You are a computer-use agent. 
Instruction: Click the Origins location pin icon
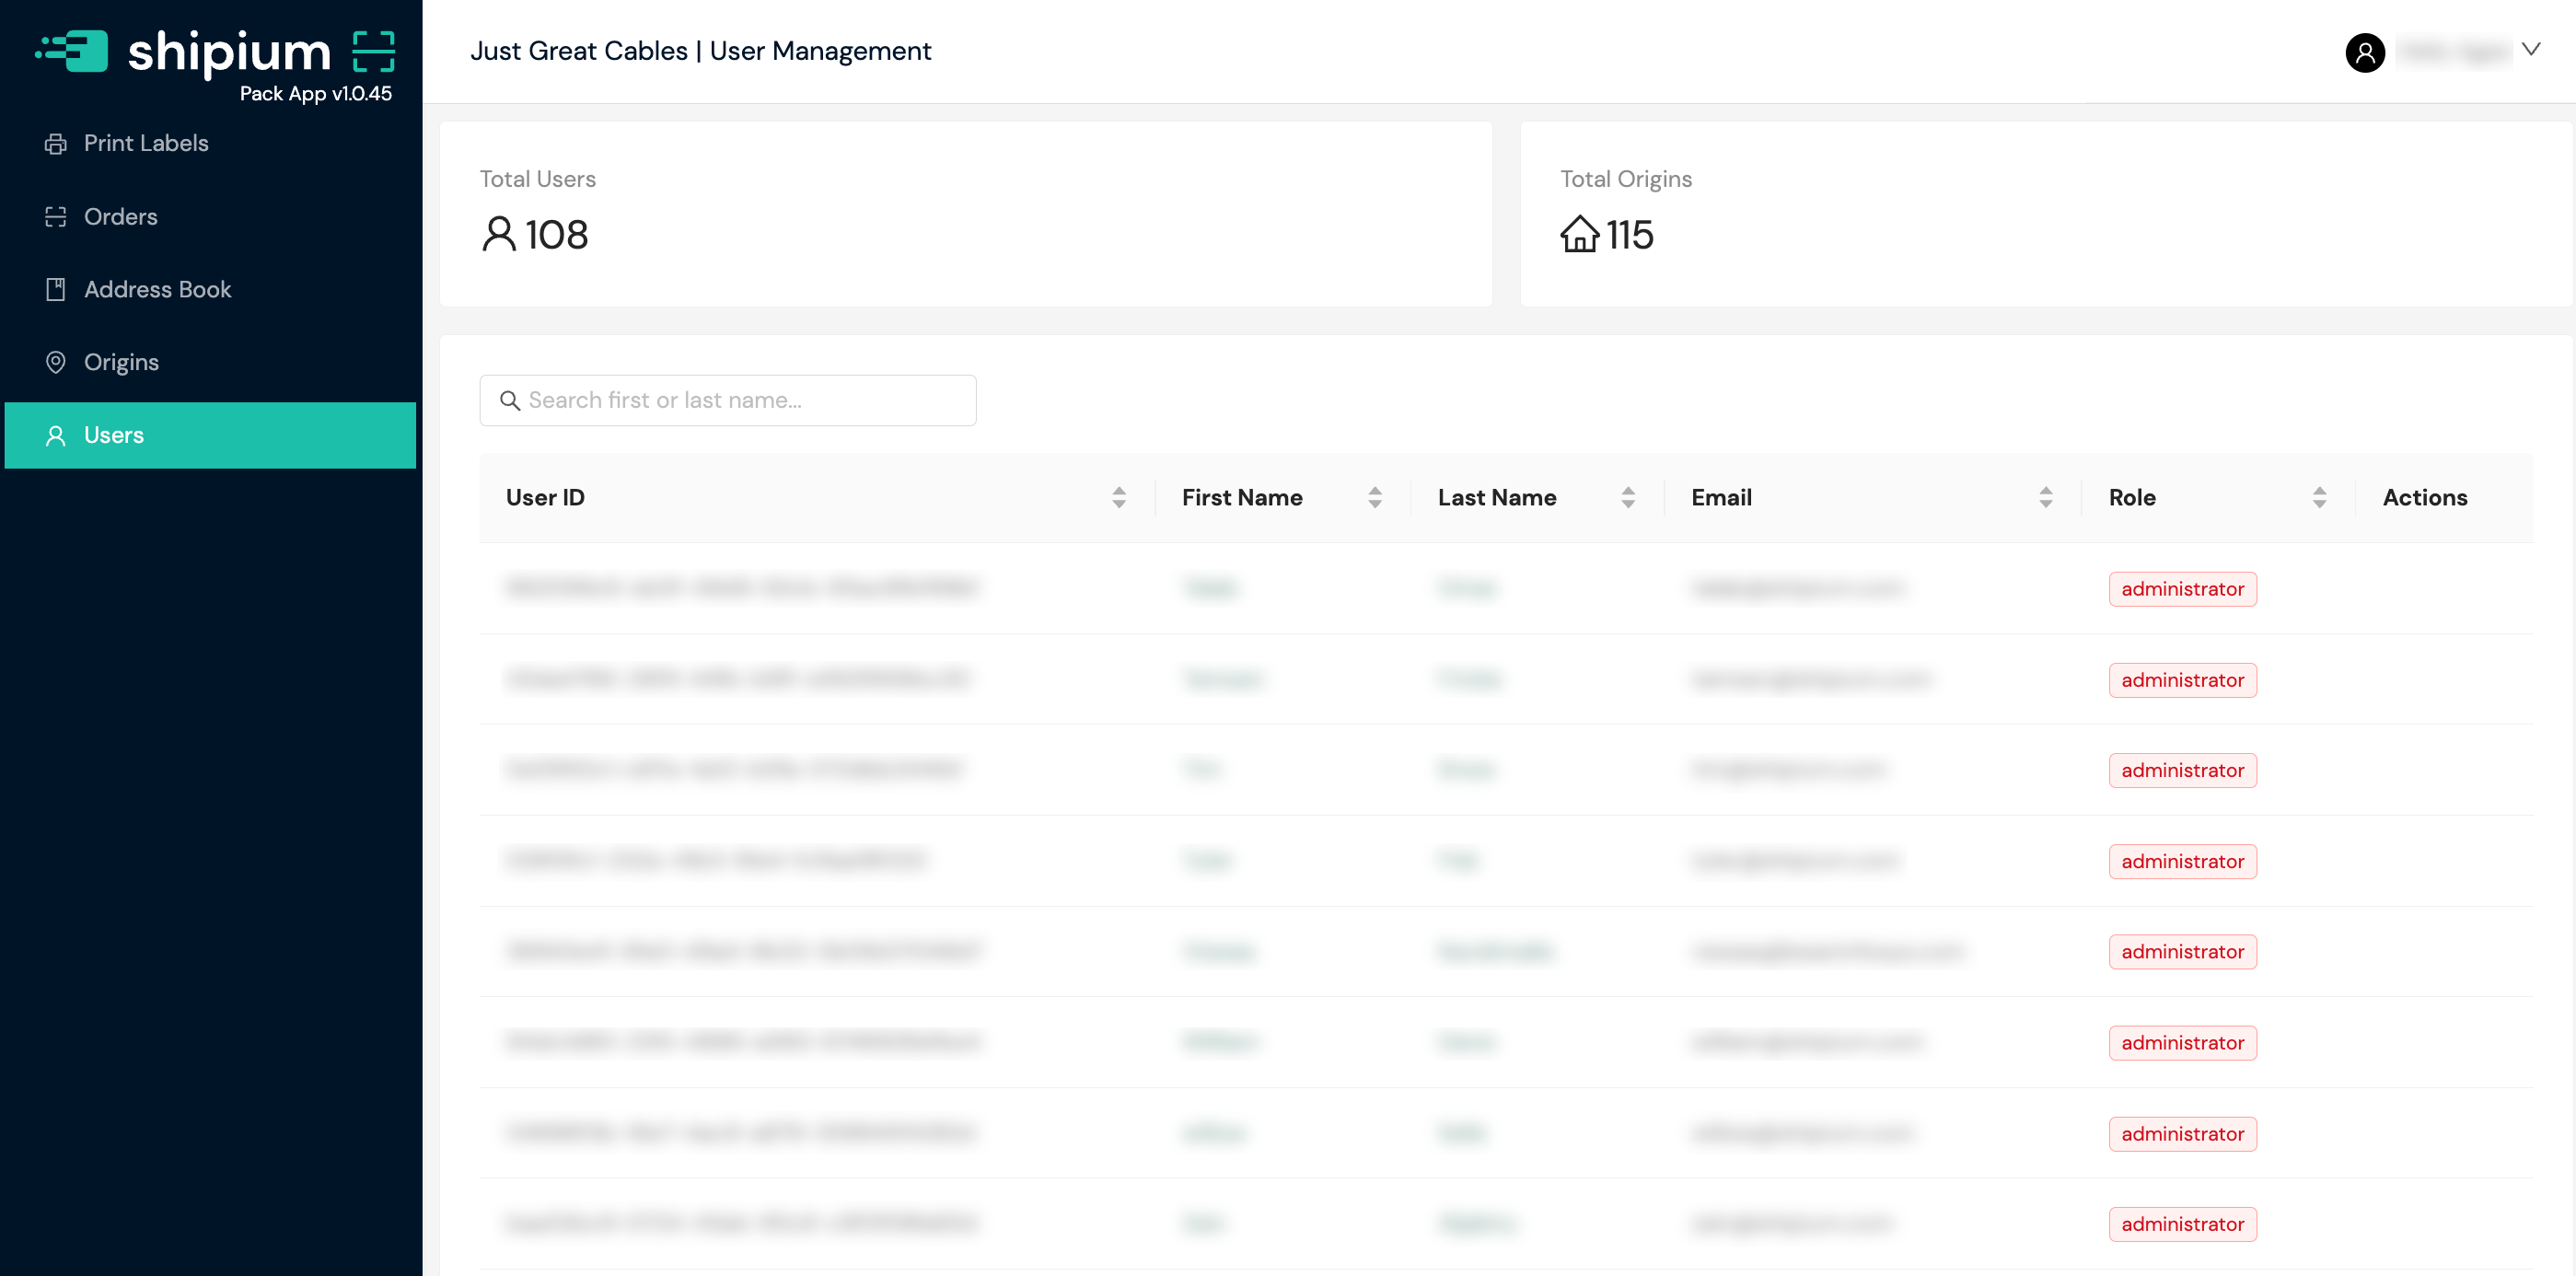[x=56, y=362]
